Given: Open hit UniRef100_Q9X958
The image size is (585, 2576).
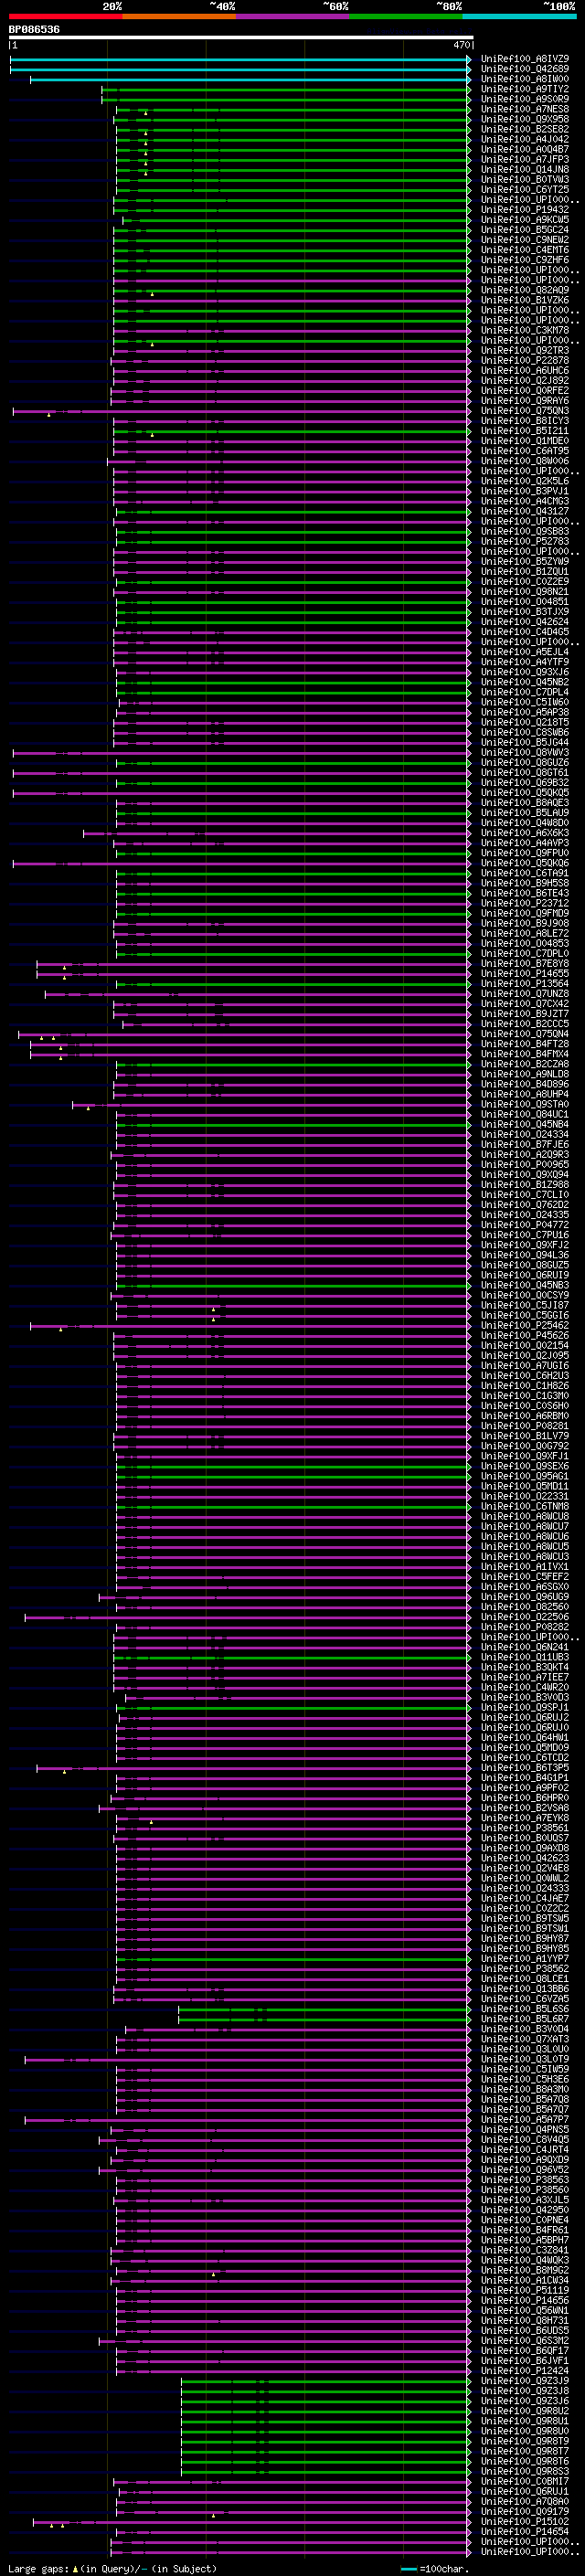Looking at the screenshot, I should [x=525, y=119].
